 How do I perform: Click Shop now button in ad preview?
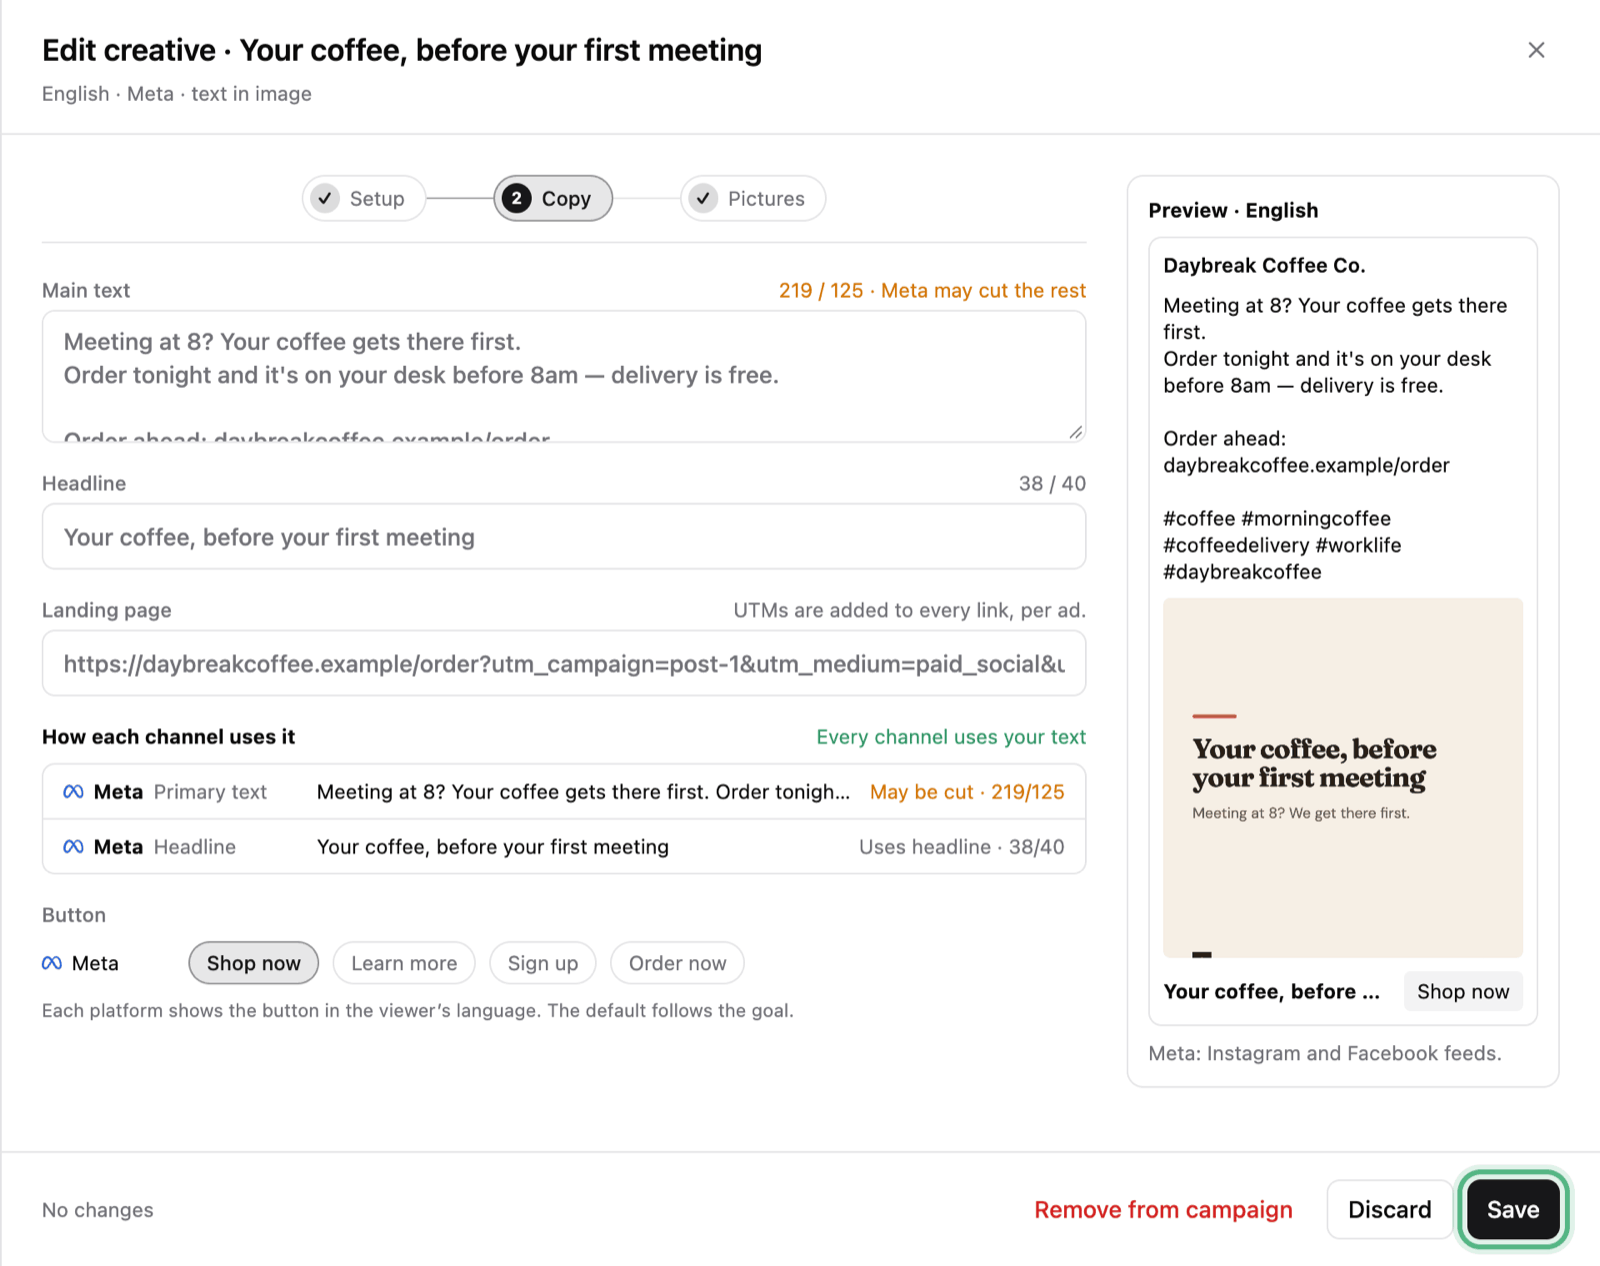tap(1463, 991)
